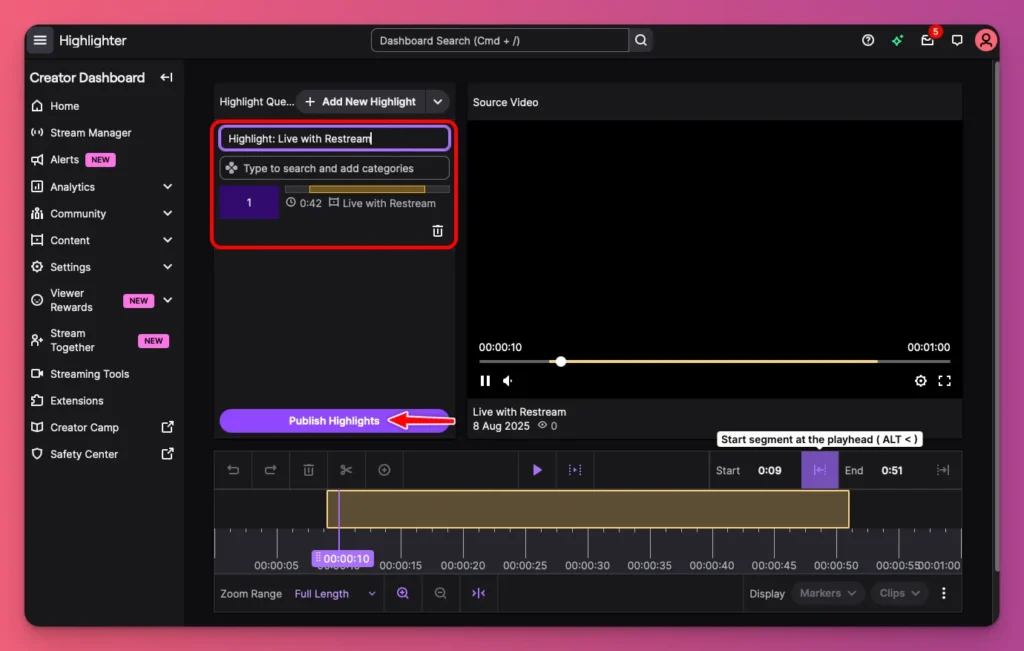Collapse the Creator Dashboard sidebar

click(x=167, y=77)
